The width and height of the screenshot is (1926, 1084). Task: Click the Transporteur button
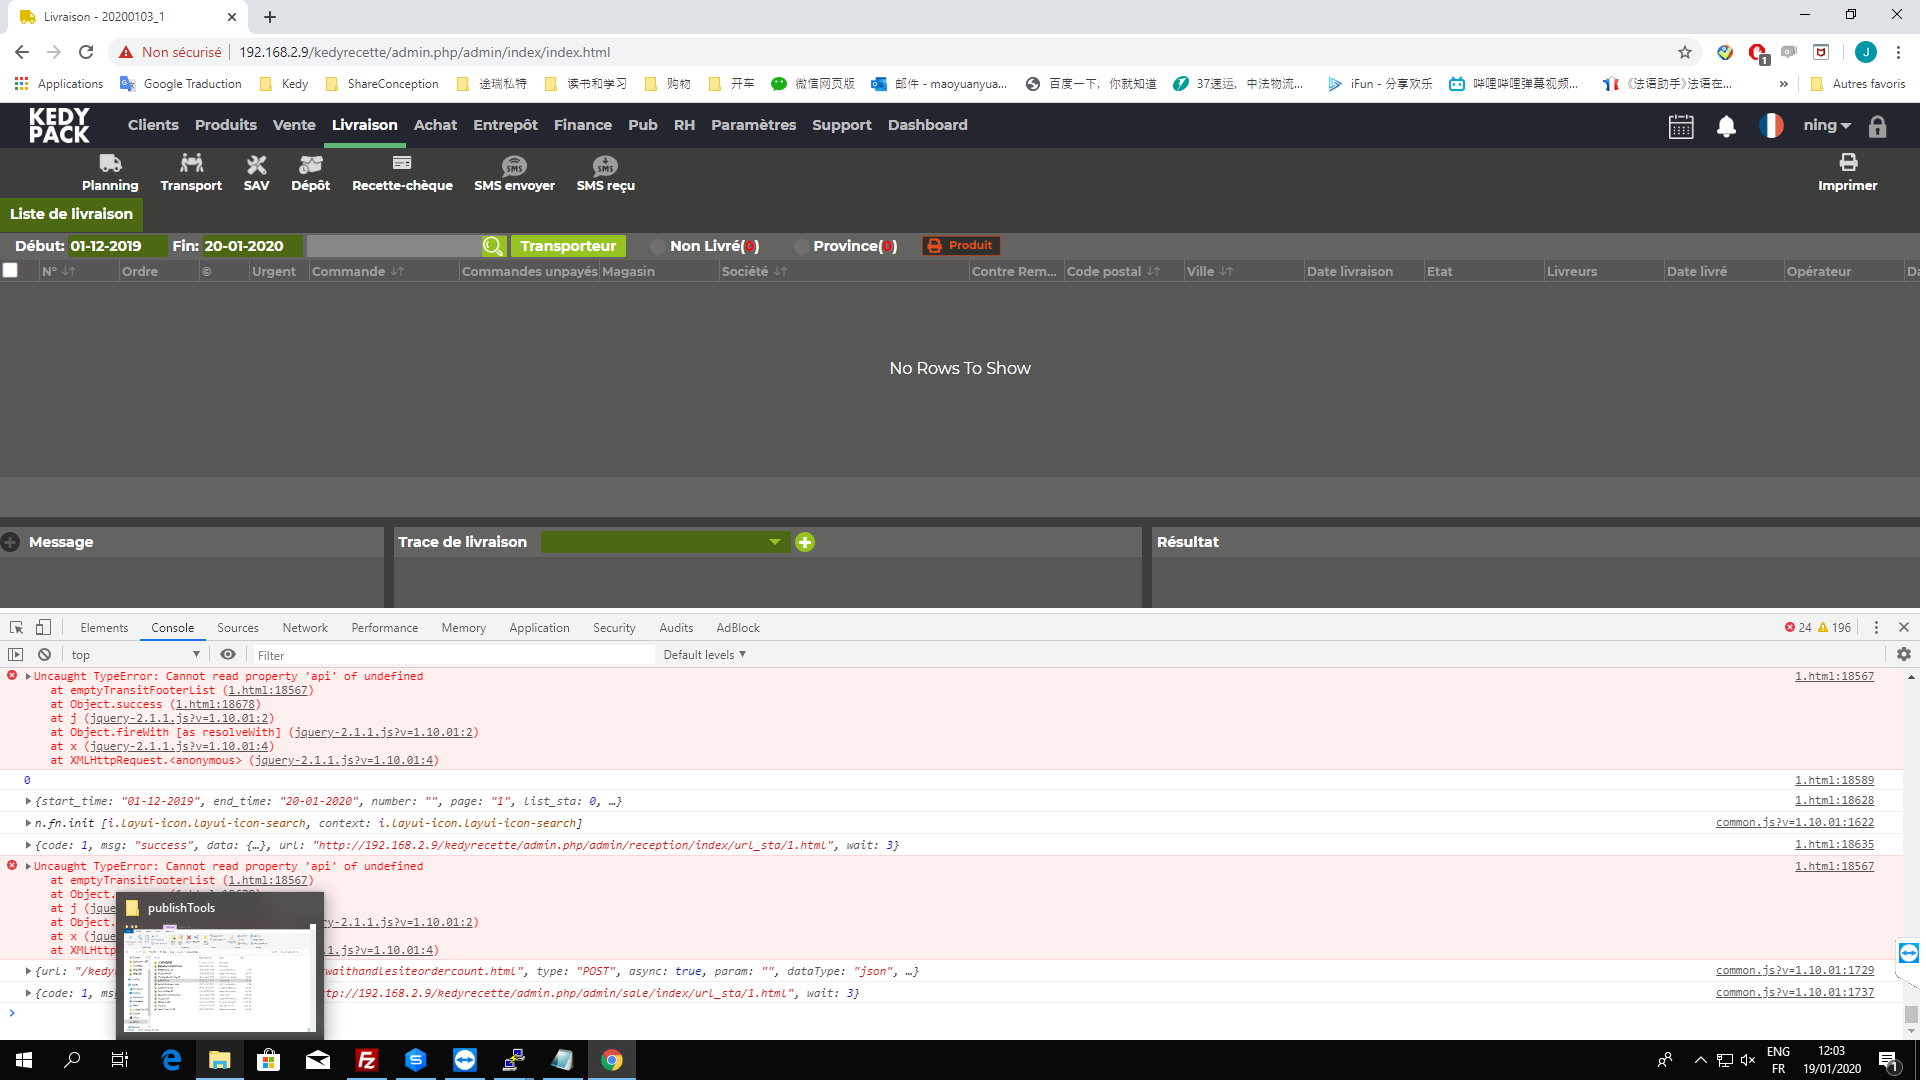pyautogui.click(x=570, y=247)
